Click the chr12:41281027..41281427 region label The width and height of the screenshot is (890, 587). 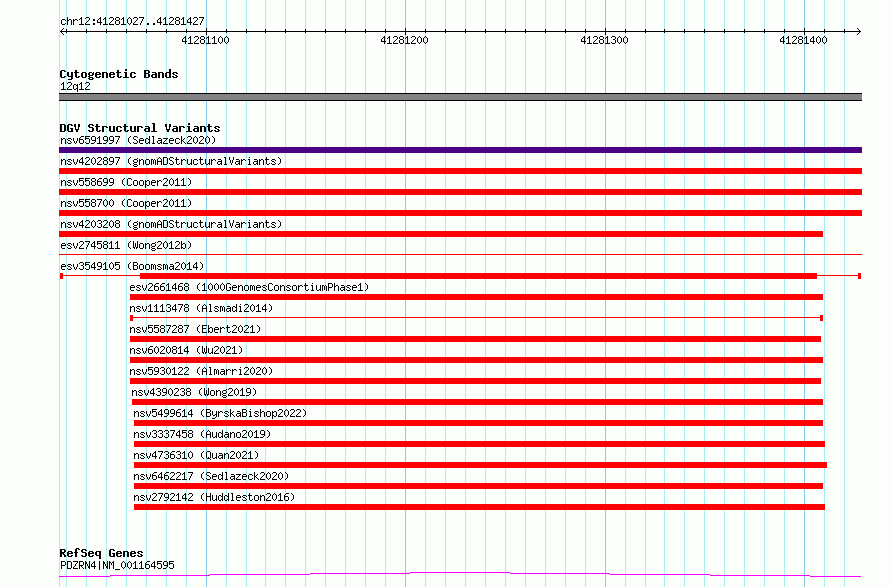point(132,21)
